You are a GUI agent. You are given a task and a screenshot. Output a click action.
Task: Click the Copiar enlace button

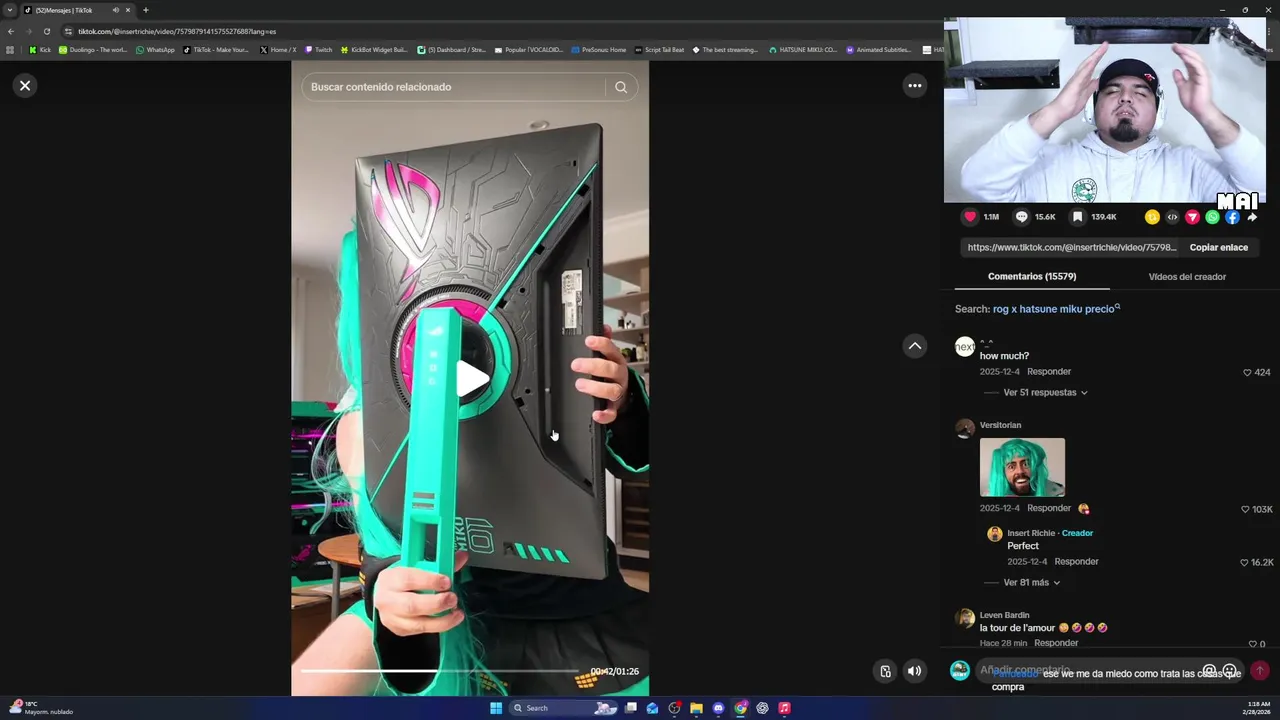[x=1218, y=247]
